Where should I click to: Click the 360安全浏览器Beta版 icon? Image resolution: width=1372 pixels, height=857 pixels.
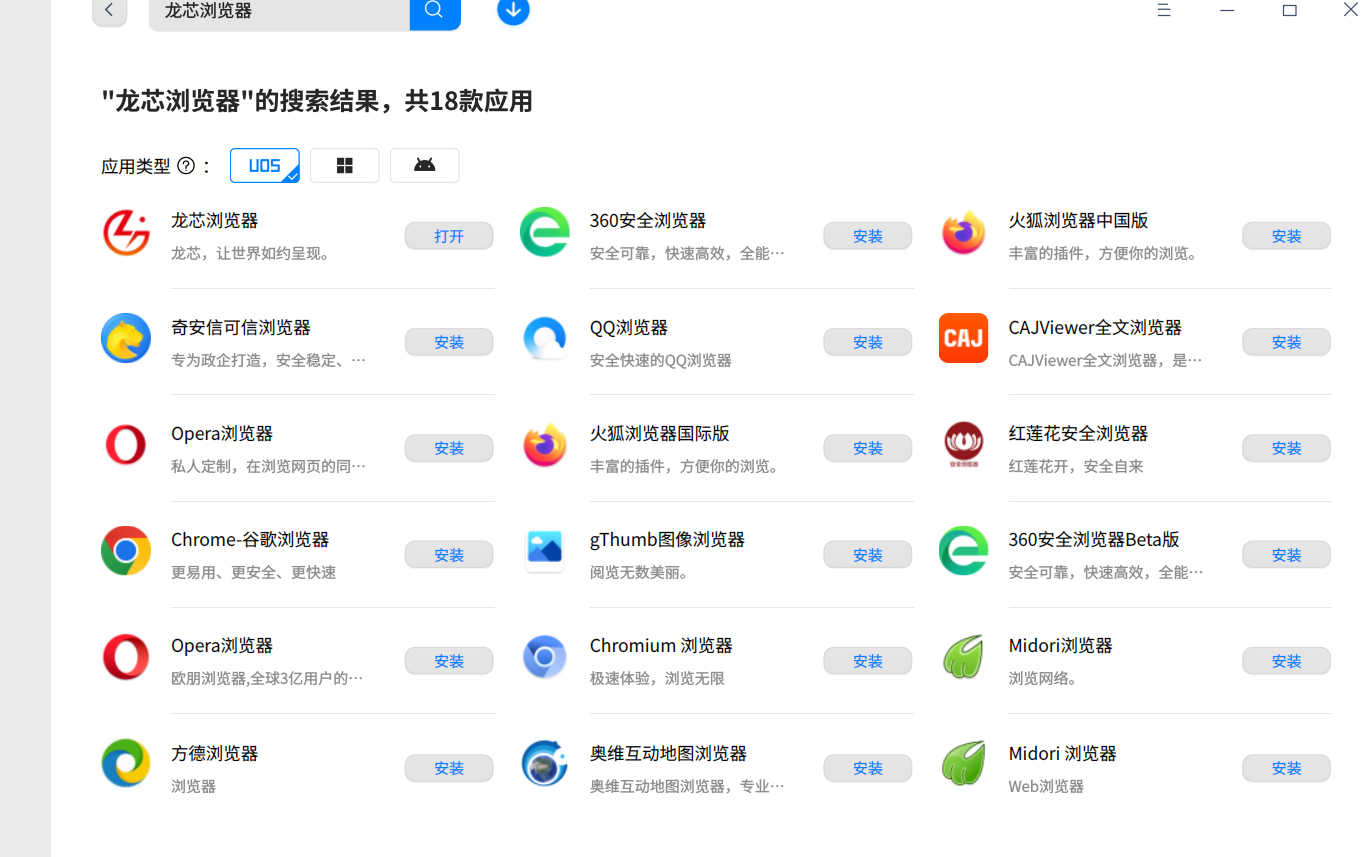pyautogui.click(x=964, y=551)
